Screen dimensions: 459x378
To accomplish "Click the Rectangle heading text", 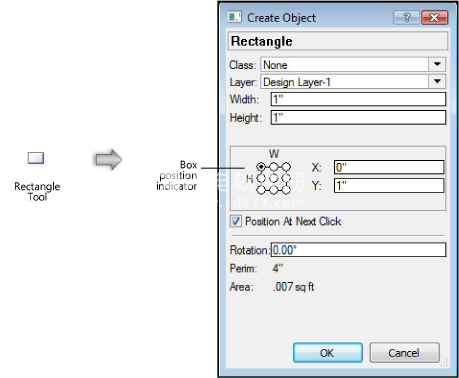I will point(262,41).
